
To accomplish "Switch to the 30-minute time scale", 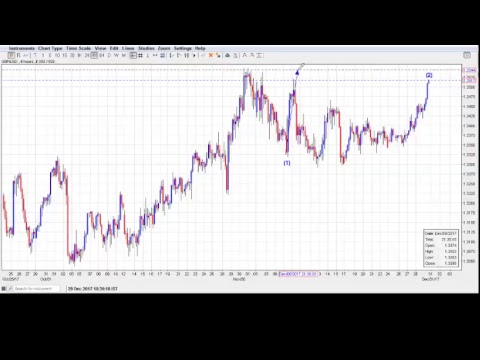I will [x=72, y=55].
